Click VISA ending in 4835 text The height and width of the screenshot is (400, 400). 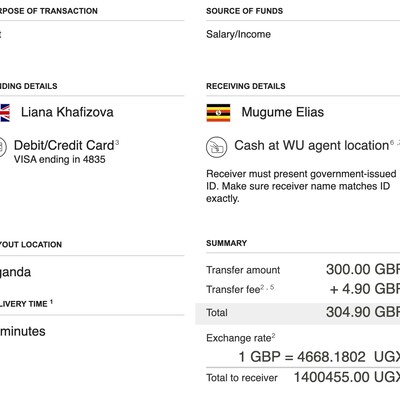pyautogui.click(x=60, y=160)
